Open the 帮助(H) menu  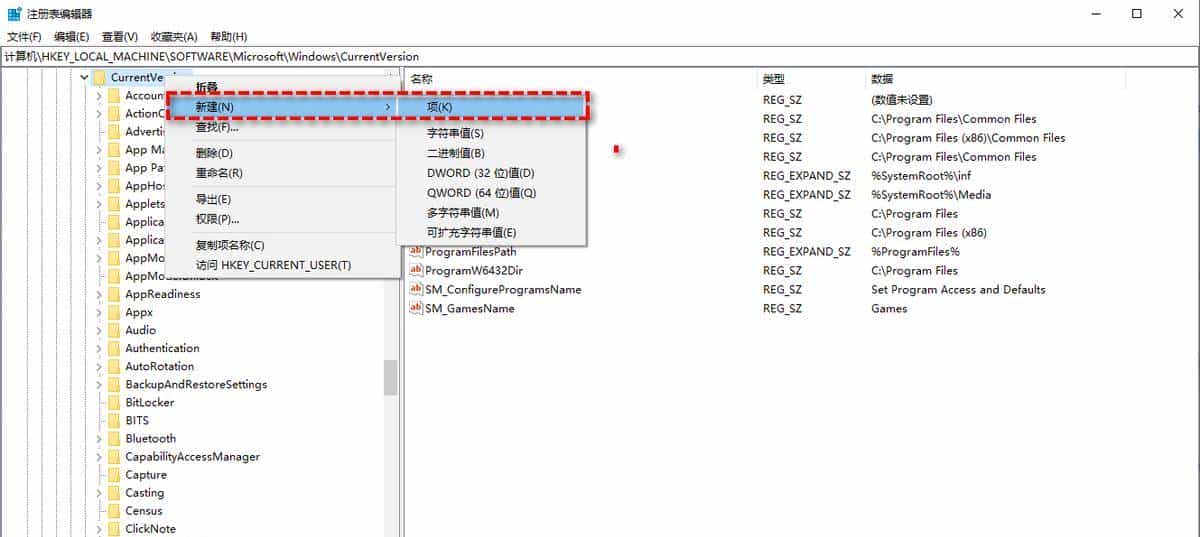point(228,36)
